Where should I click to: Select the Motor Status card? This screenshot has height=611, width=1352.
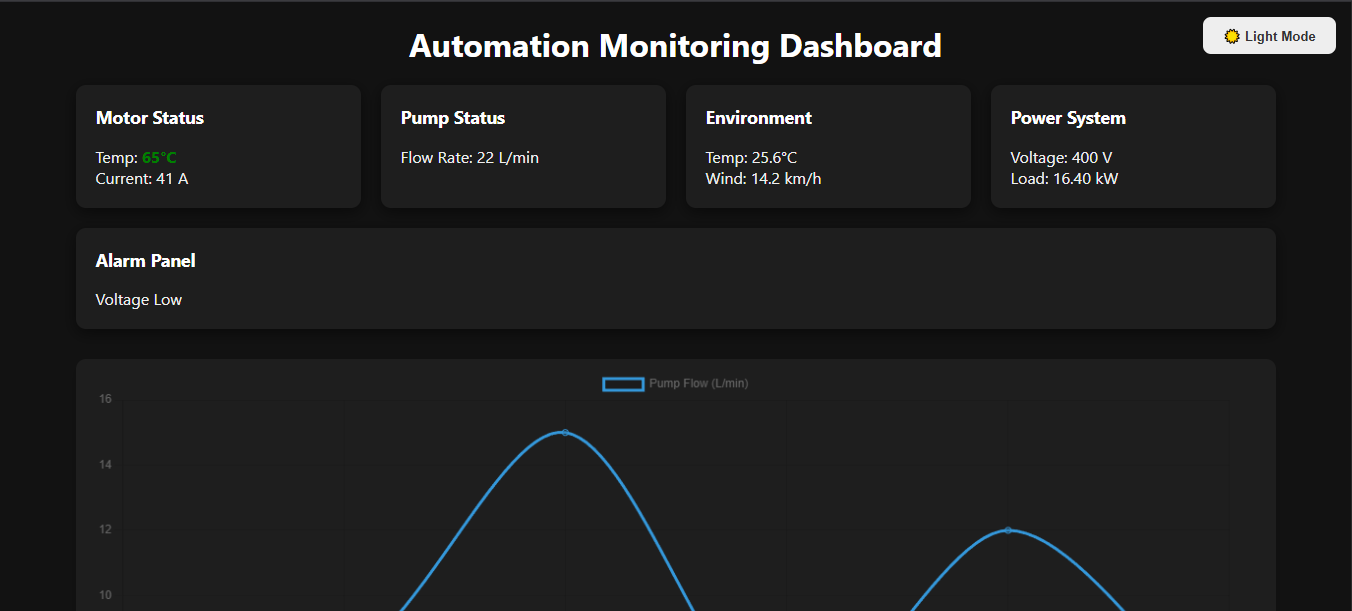coord(218,146)
